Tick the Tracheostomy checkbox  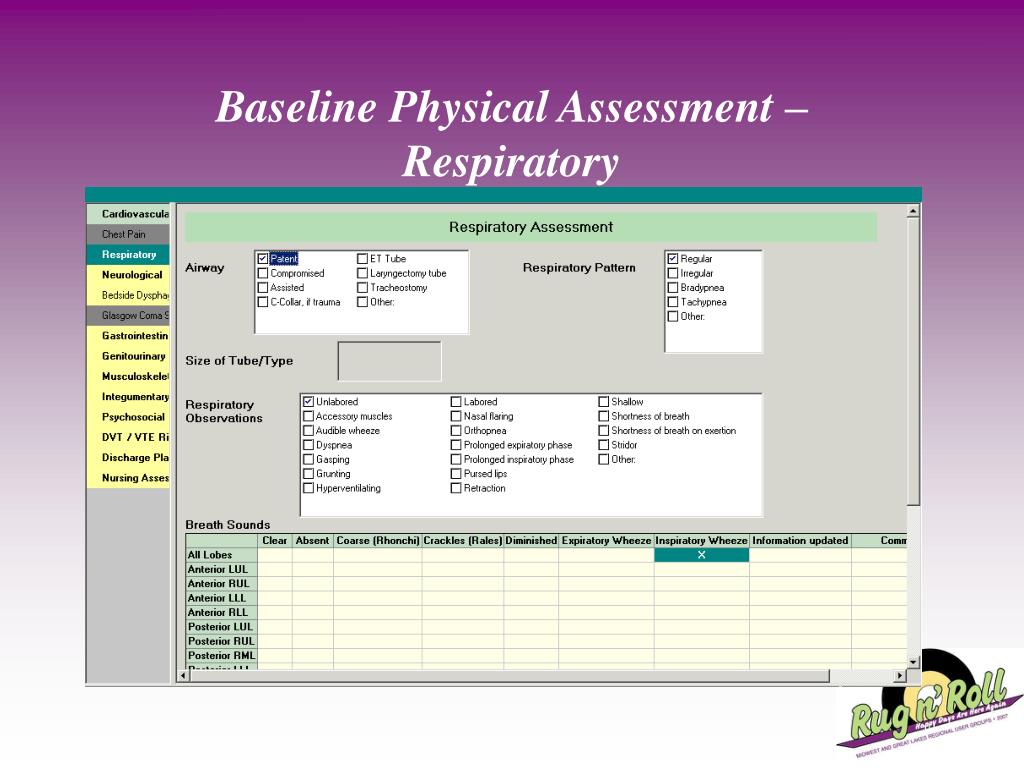click(362, 287)
